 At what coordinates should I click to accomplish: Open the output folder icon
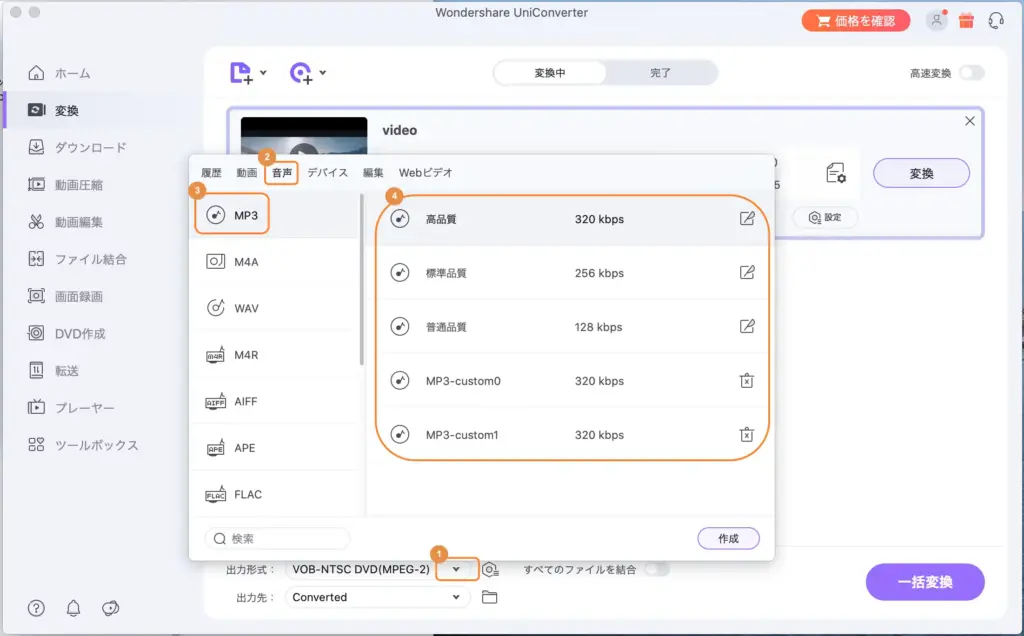coord(489,597)
